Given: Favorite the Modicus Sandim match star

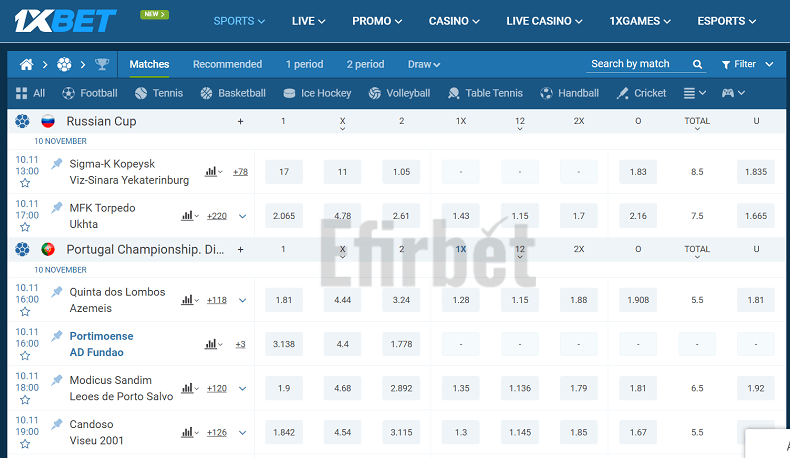Looking at the screenshot, I should [x=25, y=400].
